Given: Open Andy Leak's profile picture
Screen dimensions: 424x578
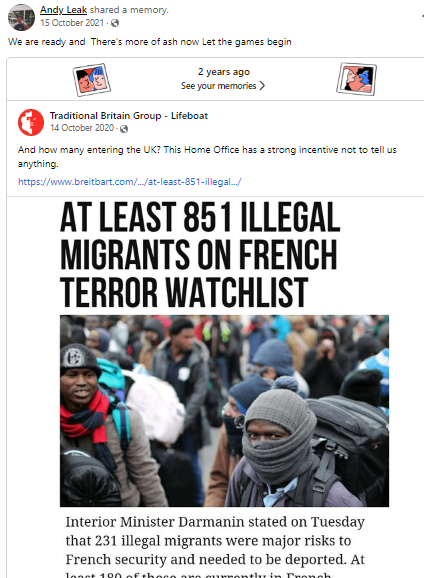Looking at the screenshot, I should [21, 17].
